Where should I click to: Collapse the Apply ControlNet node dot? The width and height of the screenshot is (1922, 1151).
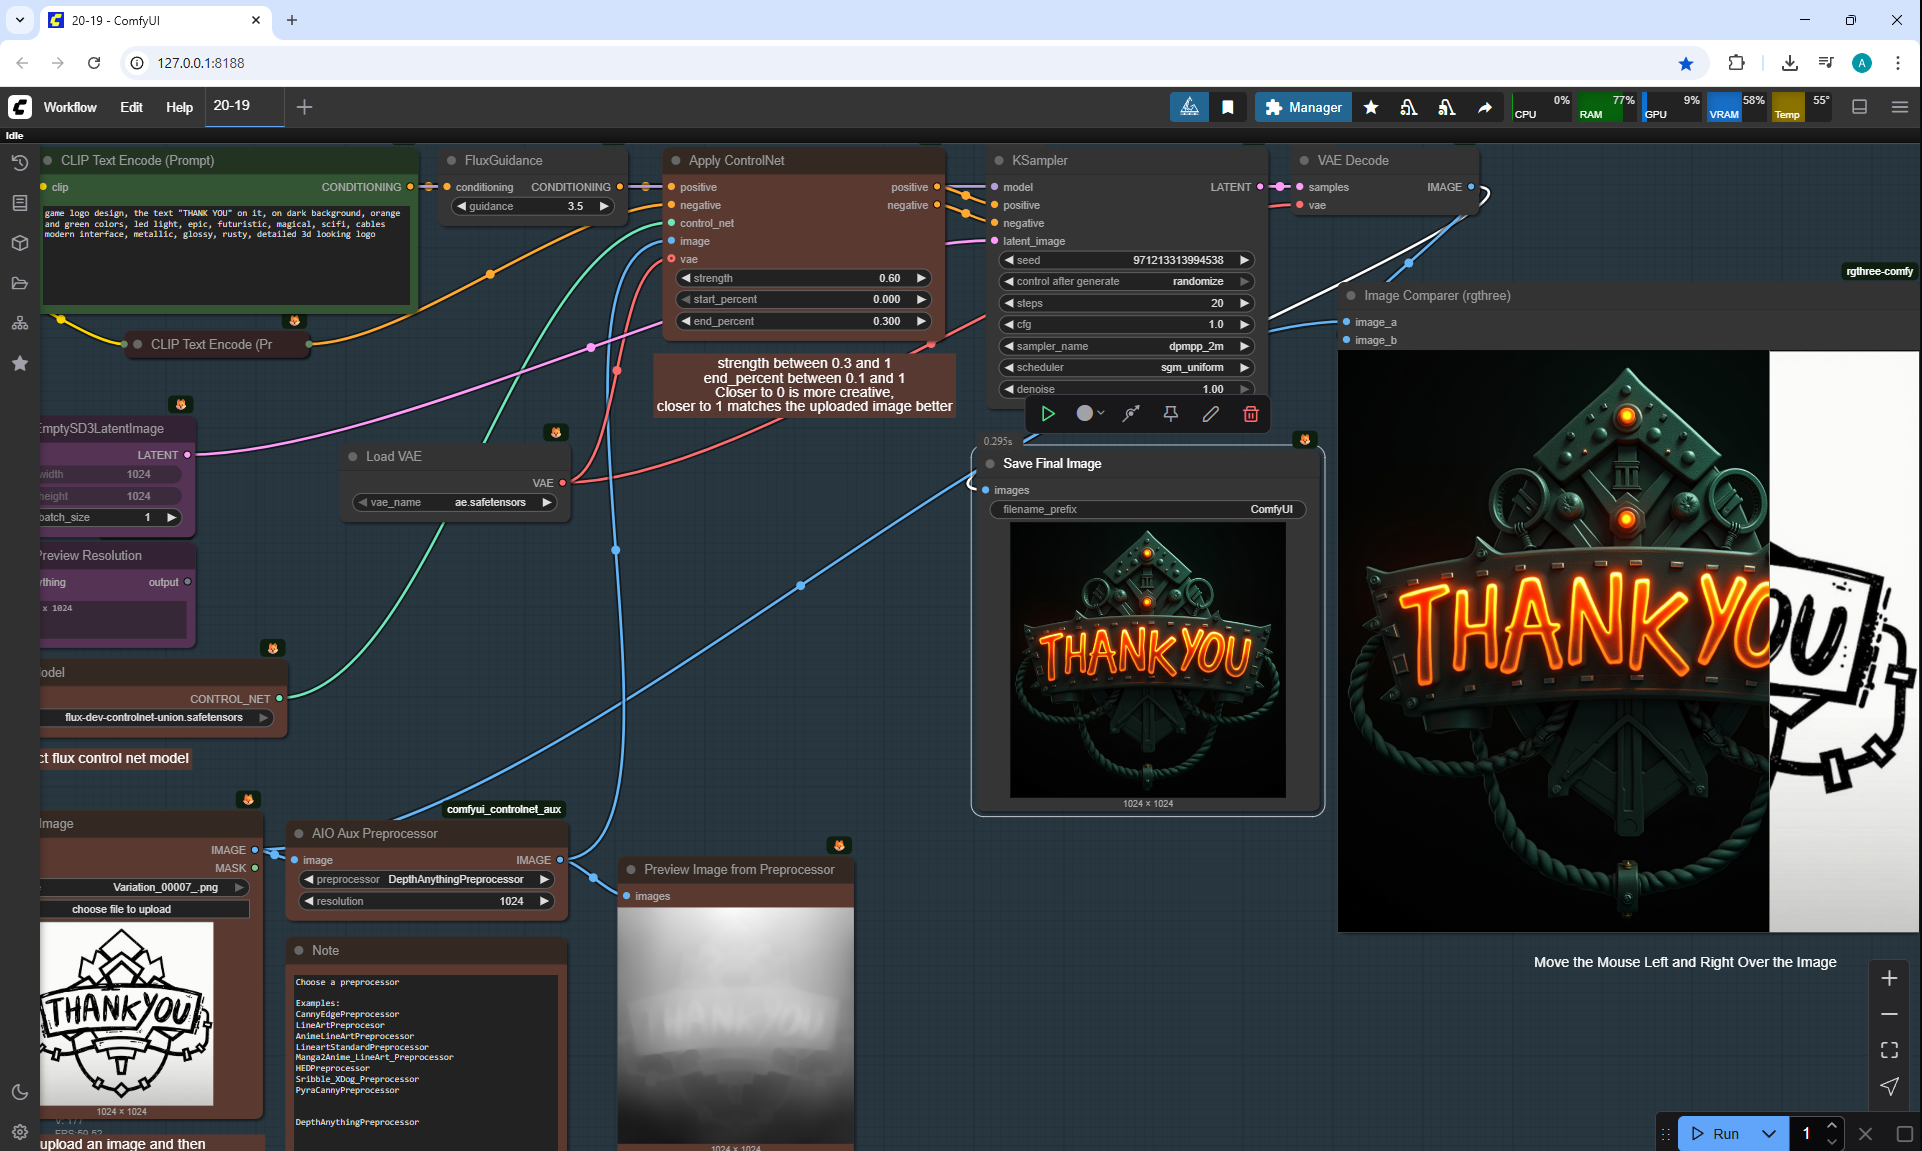pos(676,160)
